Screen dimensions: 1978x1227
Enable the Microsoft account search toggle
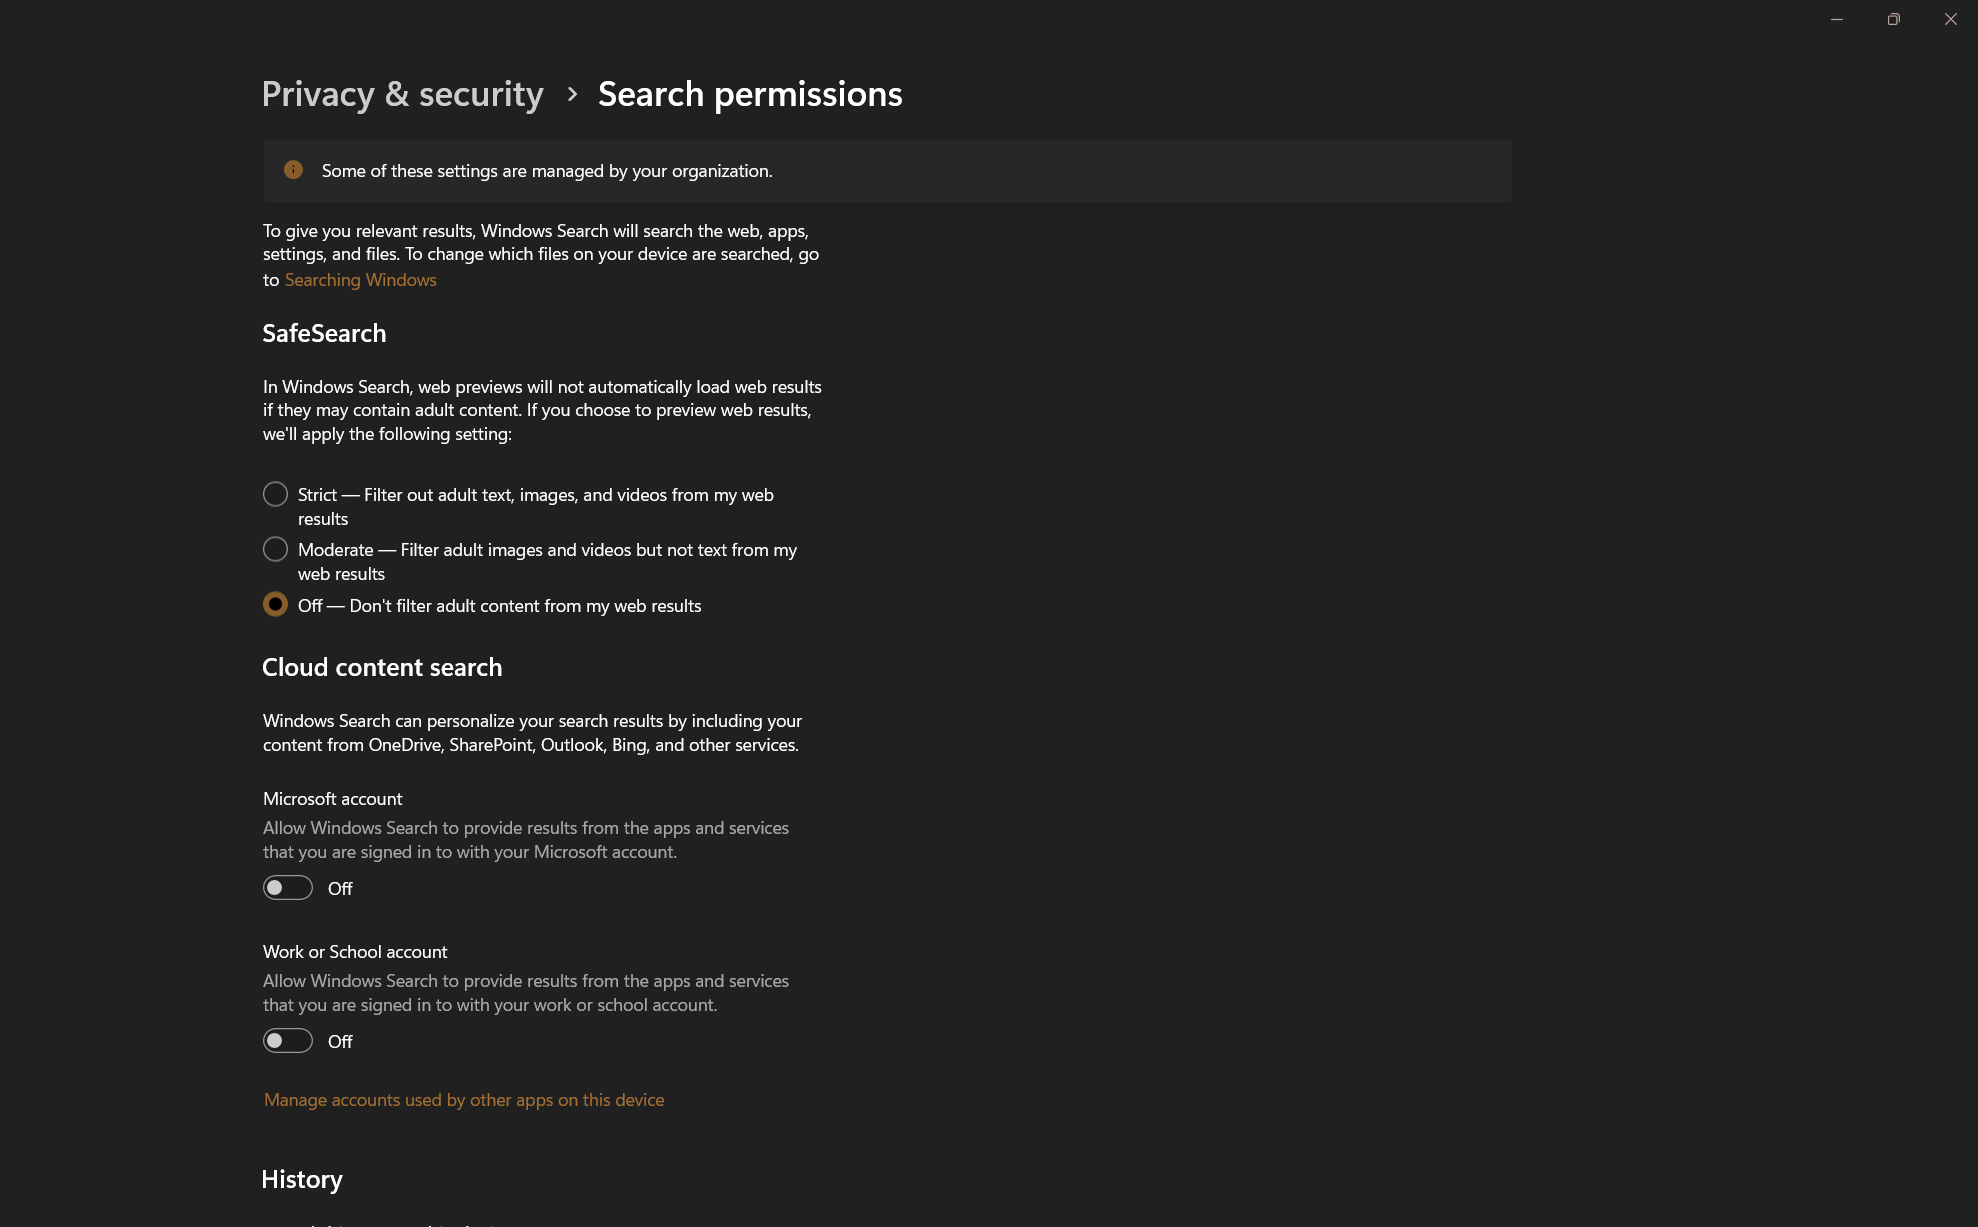click(x=288, y=888)
